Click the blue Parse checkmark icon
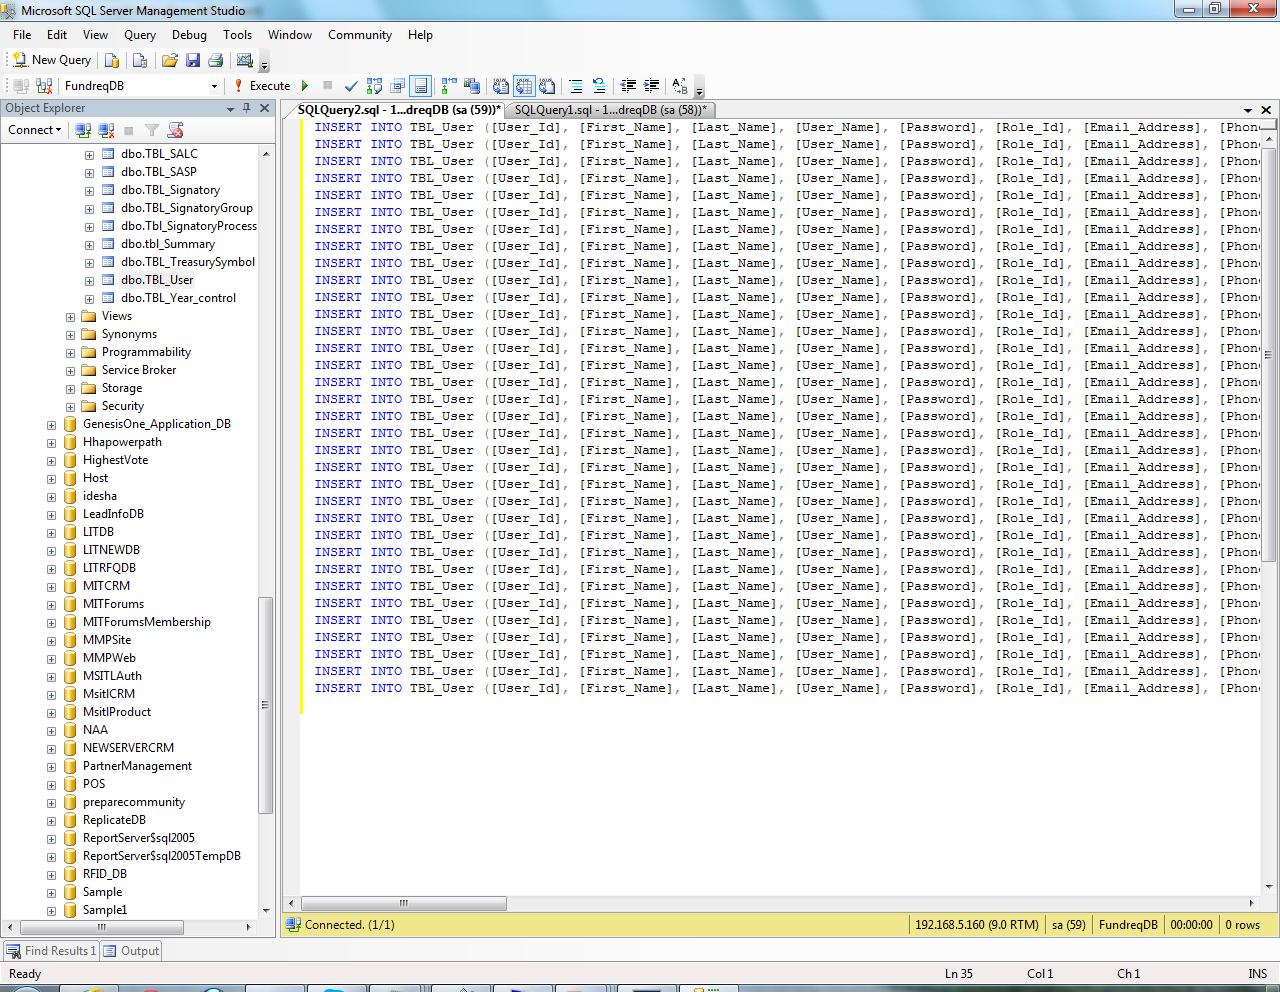Screen dimensions: 1280x992 click(x=351, y=86)
